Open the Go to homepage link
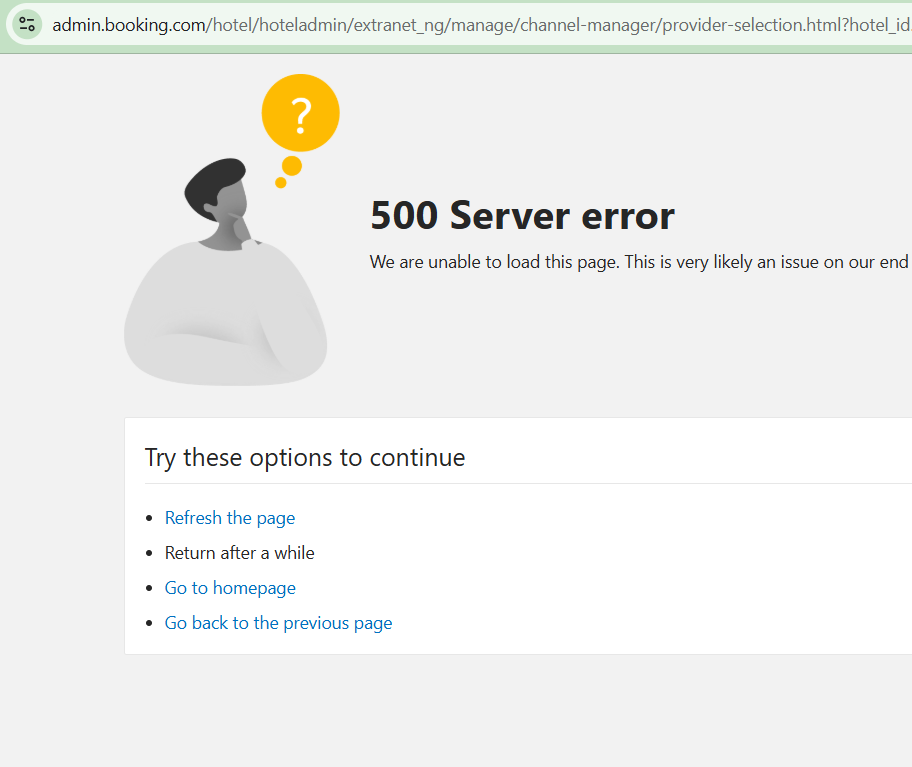This screenshot has height=767, width=912. tap(230, 588)
